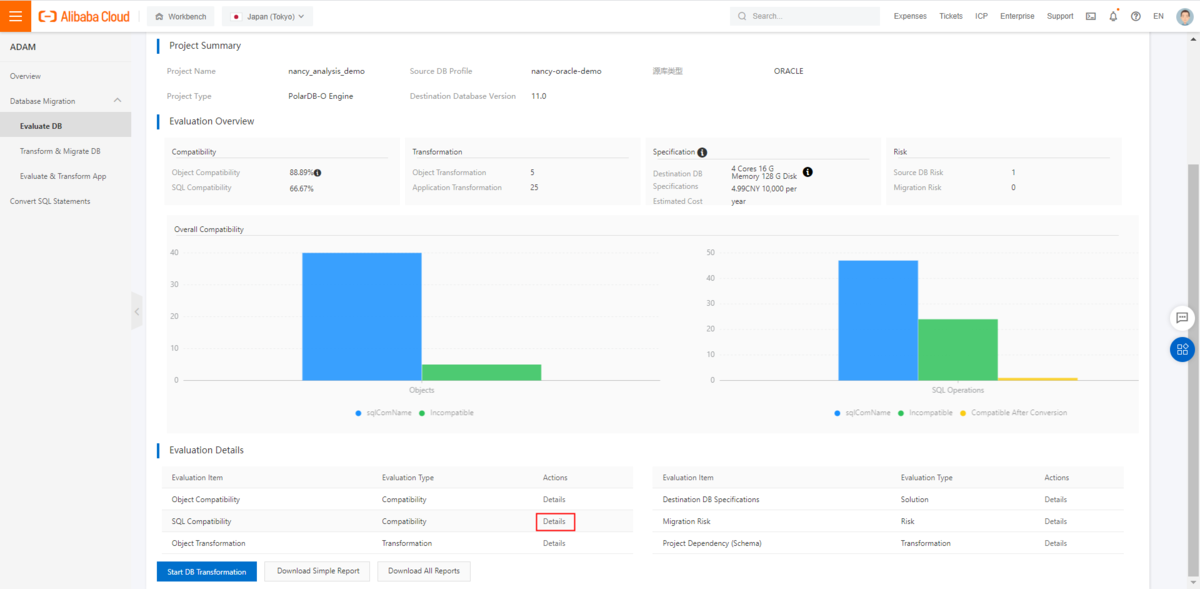Viewport: 1200px width, 589px height.
Task: Click the info icon beside 128 G Disk
Action: 807,172
